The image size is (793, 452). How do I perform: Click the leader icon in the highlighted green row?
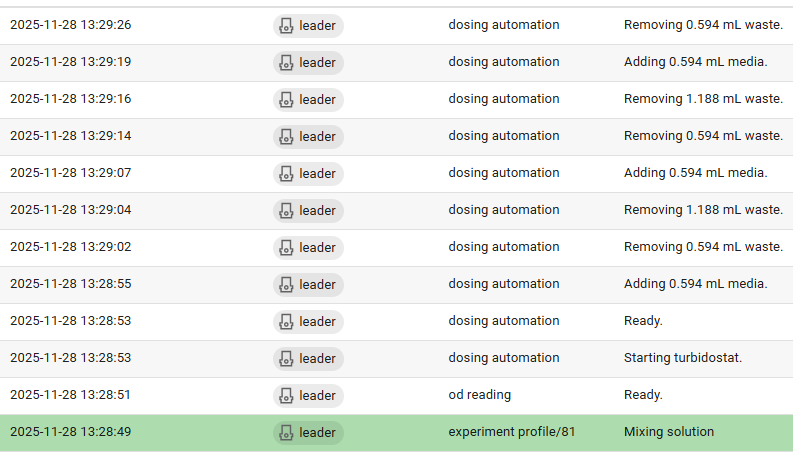(x=286, y=432)
